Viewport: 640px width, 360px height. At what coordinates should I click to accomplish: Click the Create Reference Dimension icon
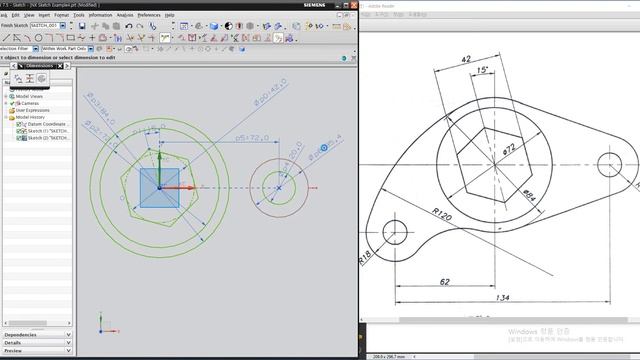[30, 78]
